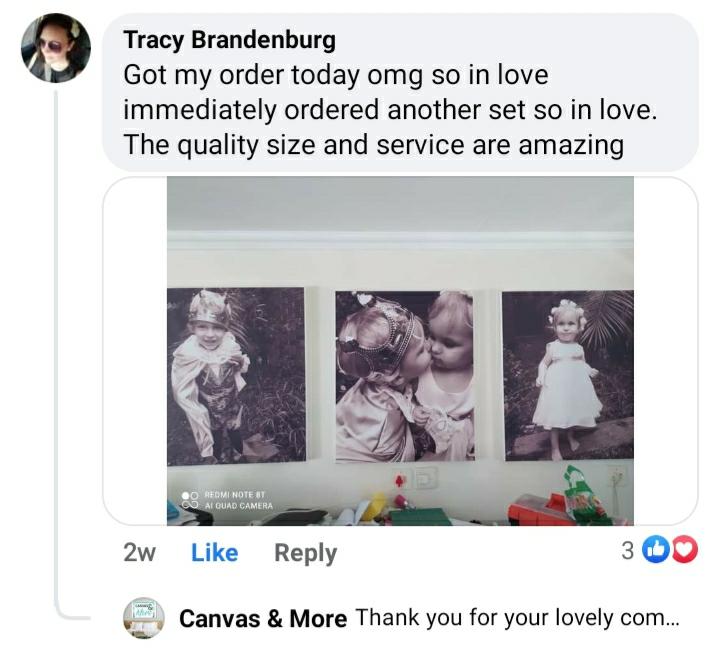Image resolution: width=720 pixels, height=649 pixels.
Task: Reply to Tracy Brandenburg's comment
Action: pos(305,553)
